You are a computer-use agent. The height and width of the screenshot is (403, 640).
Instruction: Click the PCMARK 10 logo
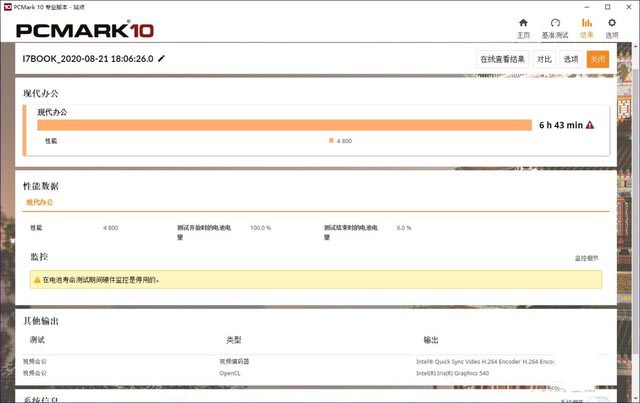[85, 30]
